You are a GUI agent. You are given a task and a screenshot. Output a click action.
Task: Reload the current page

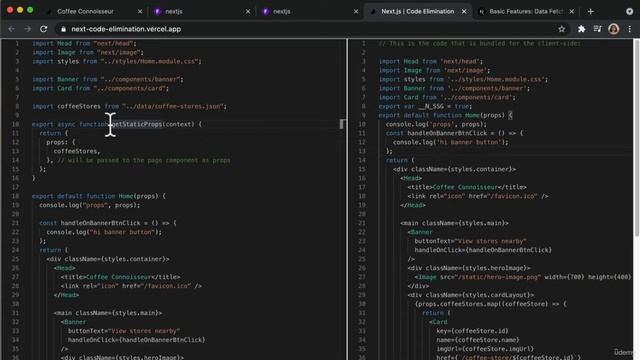click(x=44, y=29)
